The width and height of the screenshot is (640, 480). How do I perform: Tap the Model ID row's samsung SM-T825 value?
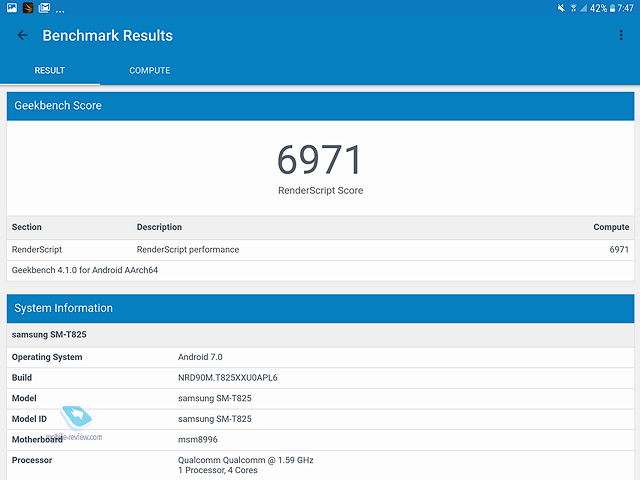click(x=215, y=419)
